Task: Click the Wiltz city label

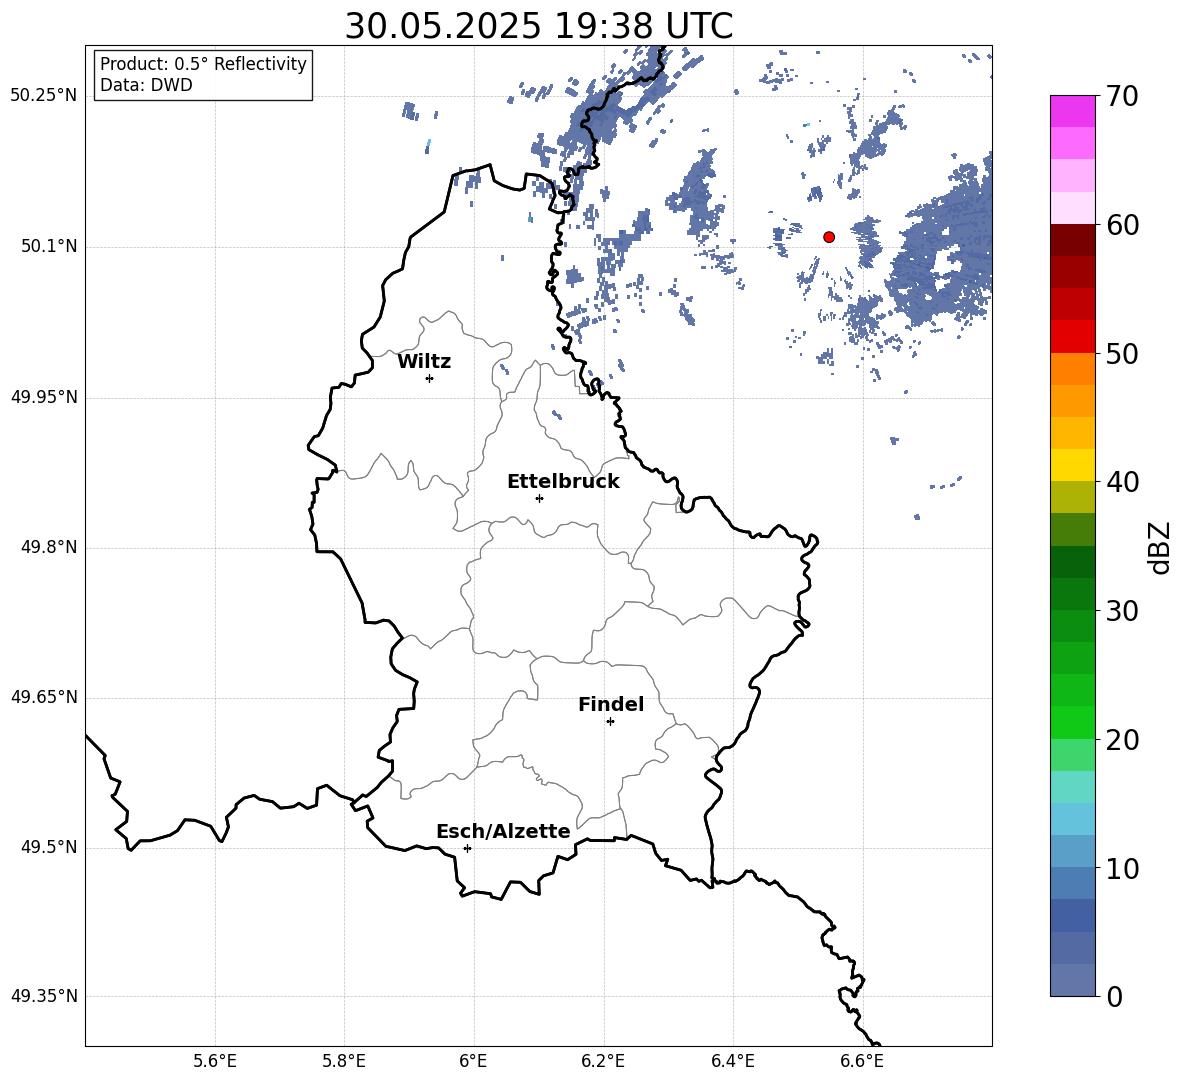Action: [x=424, y=362]
